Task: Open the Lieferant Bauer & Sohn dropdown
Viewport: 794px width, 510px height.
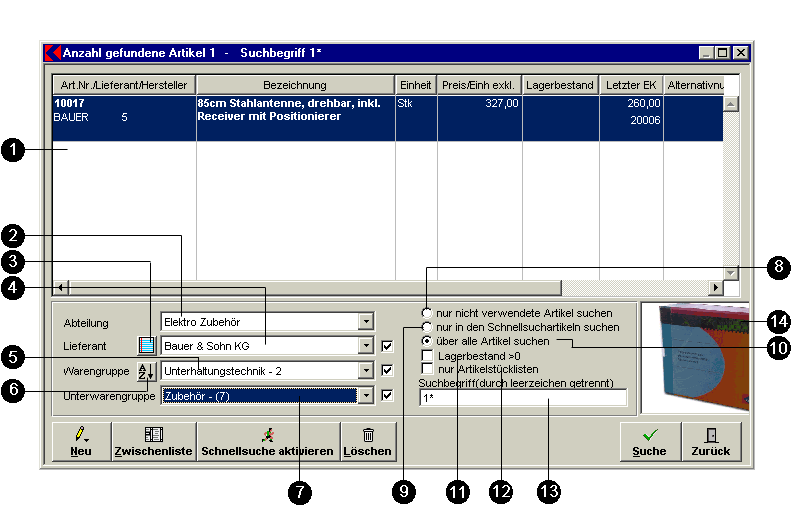Action: point(366,346)
